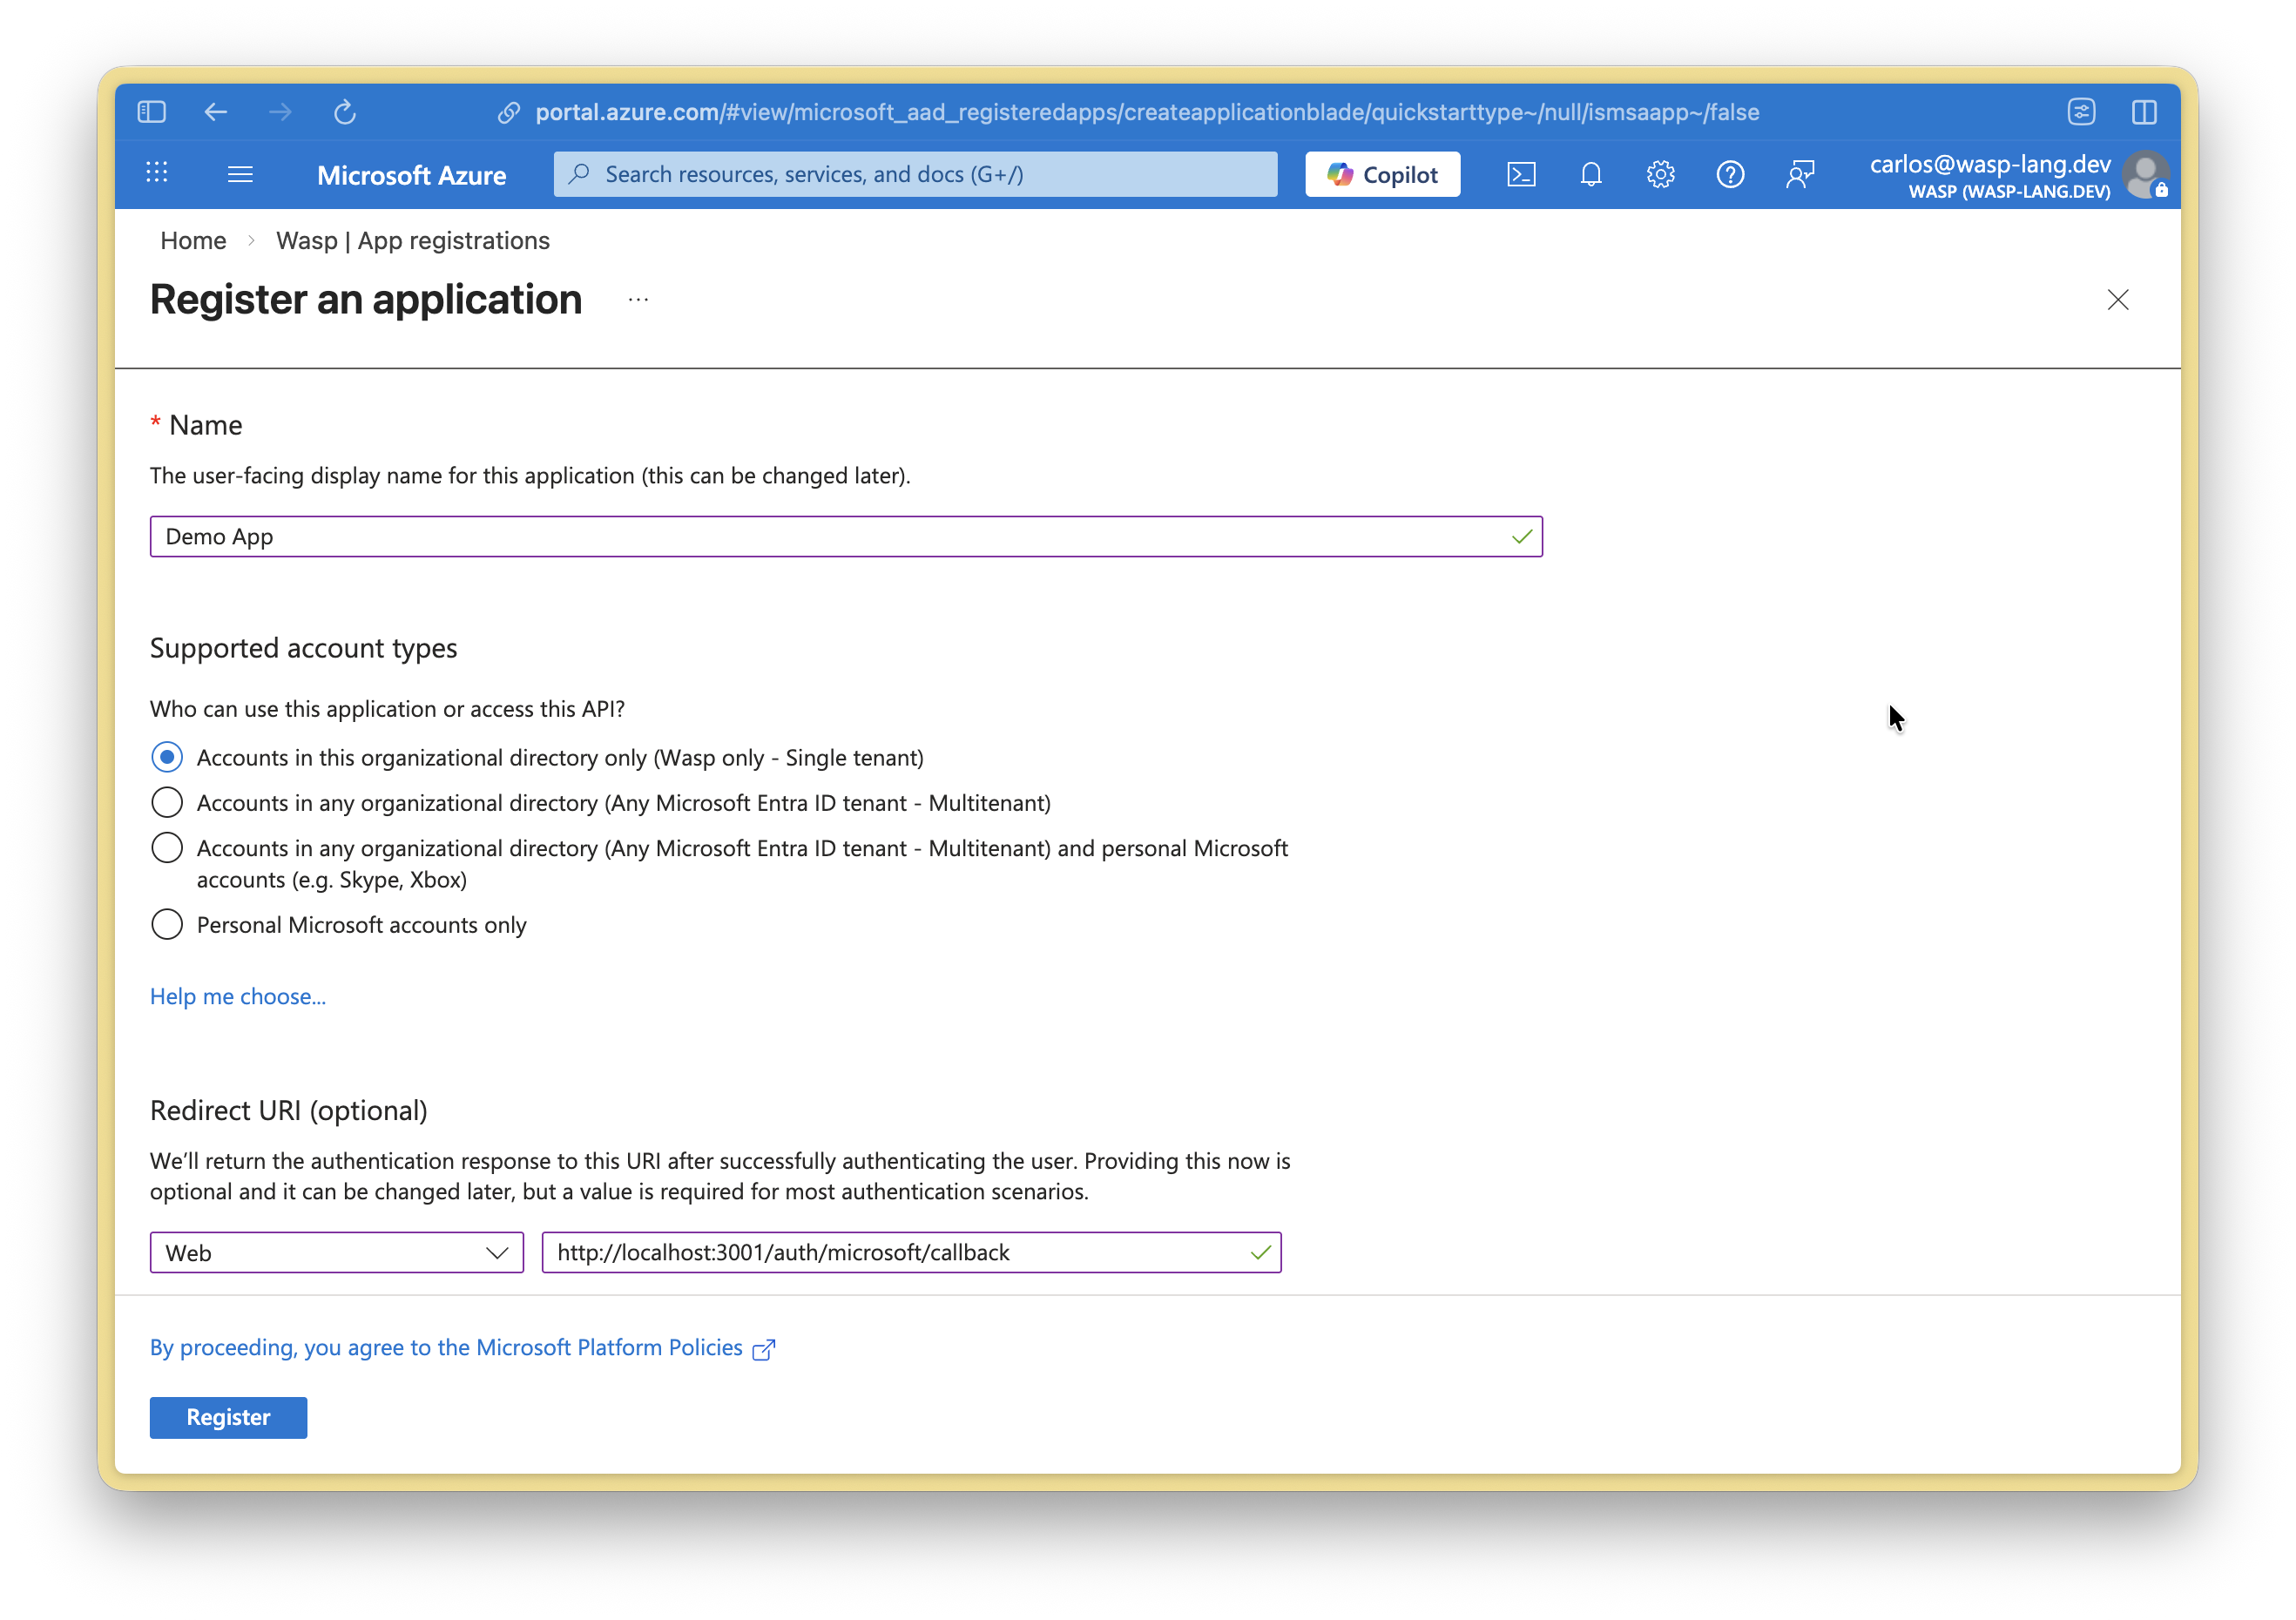Click the carlos@wasp-lang.dev account avatar
Screen dimensions: 2296x1620
2145,175
